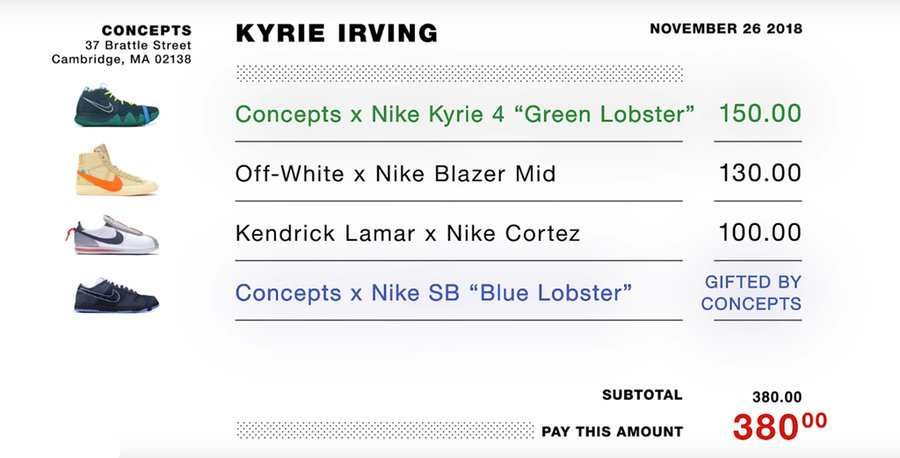Click the 150.00 price in green

760,113
